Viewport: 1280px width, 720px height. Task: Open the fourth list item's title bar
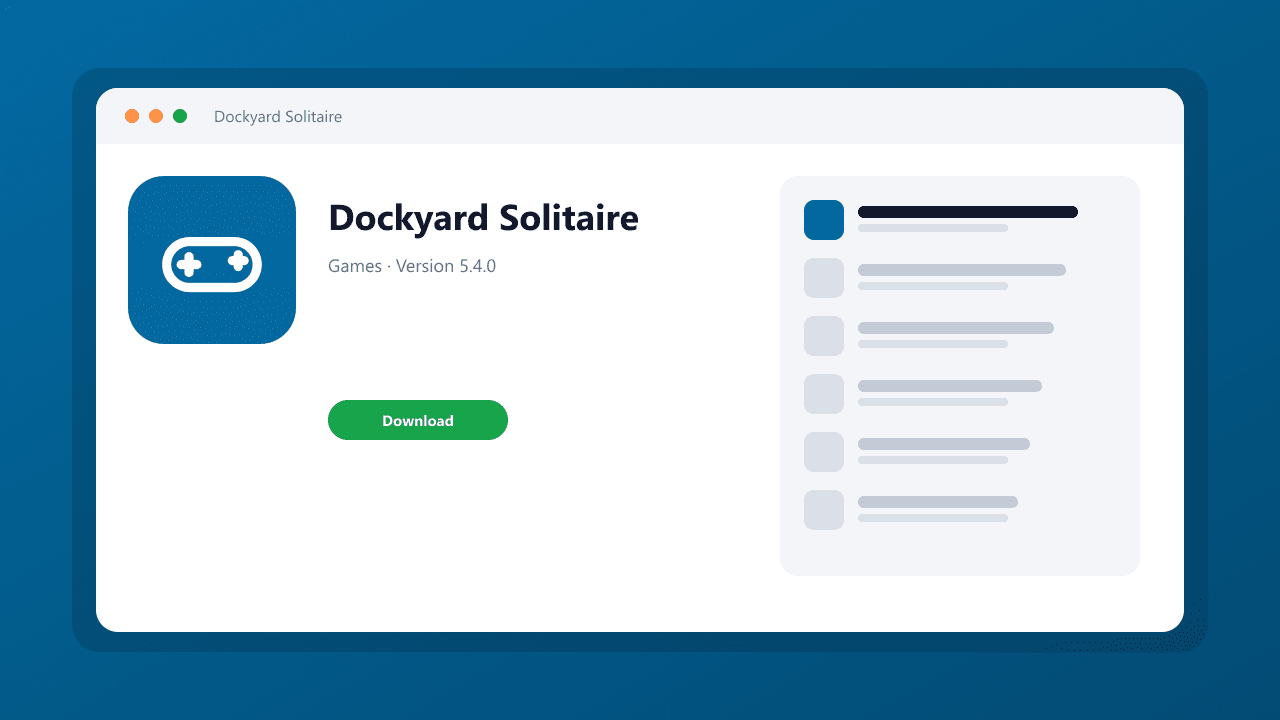point(950,386)
